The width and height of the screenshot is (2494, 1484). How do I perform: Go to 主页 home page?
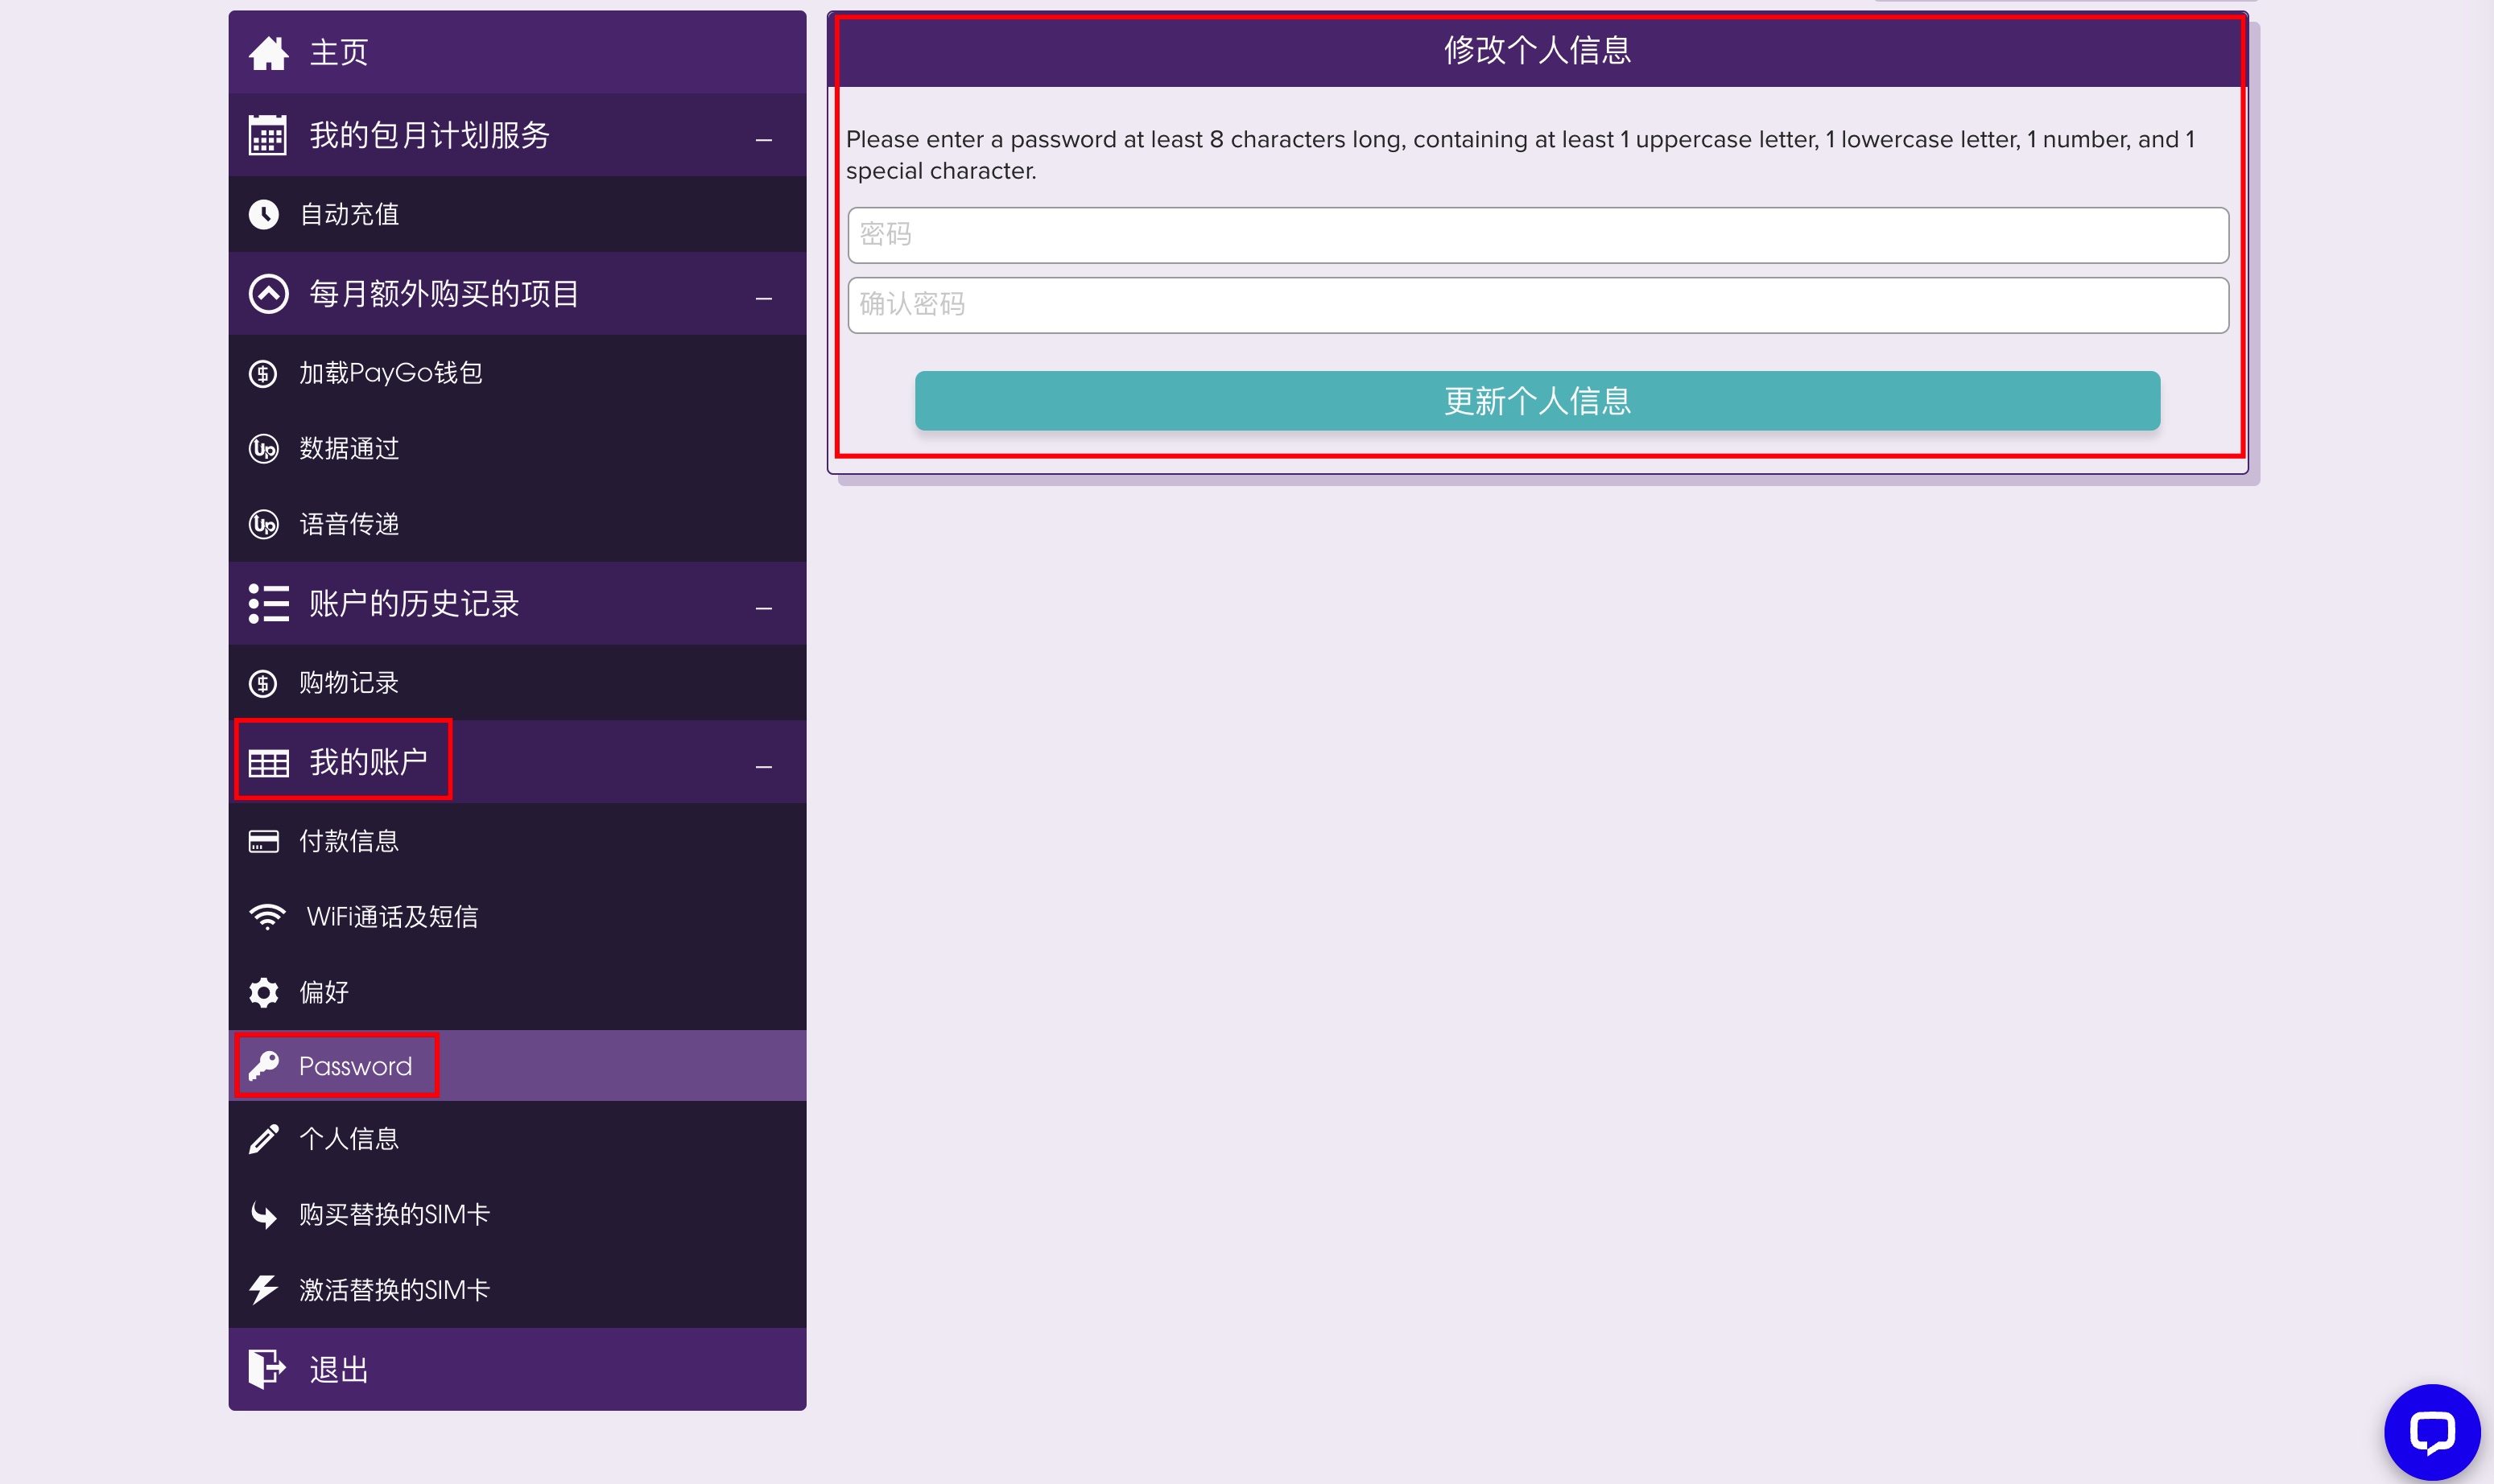pos(517,52)
